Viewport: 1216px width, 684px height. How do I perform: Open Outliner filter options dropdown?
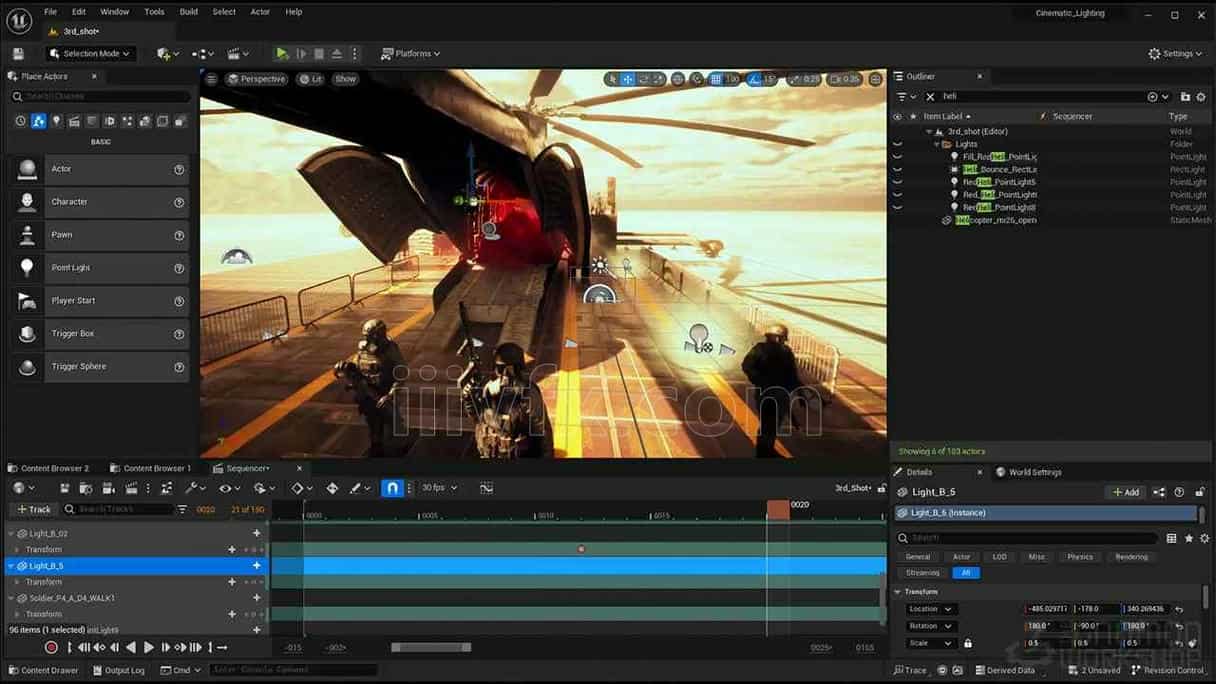click(x=904, y=97)
